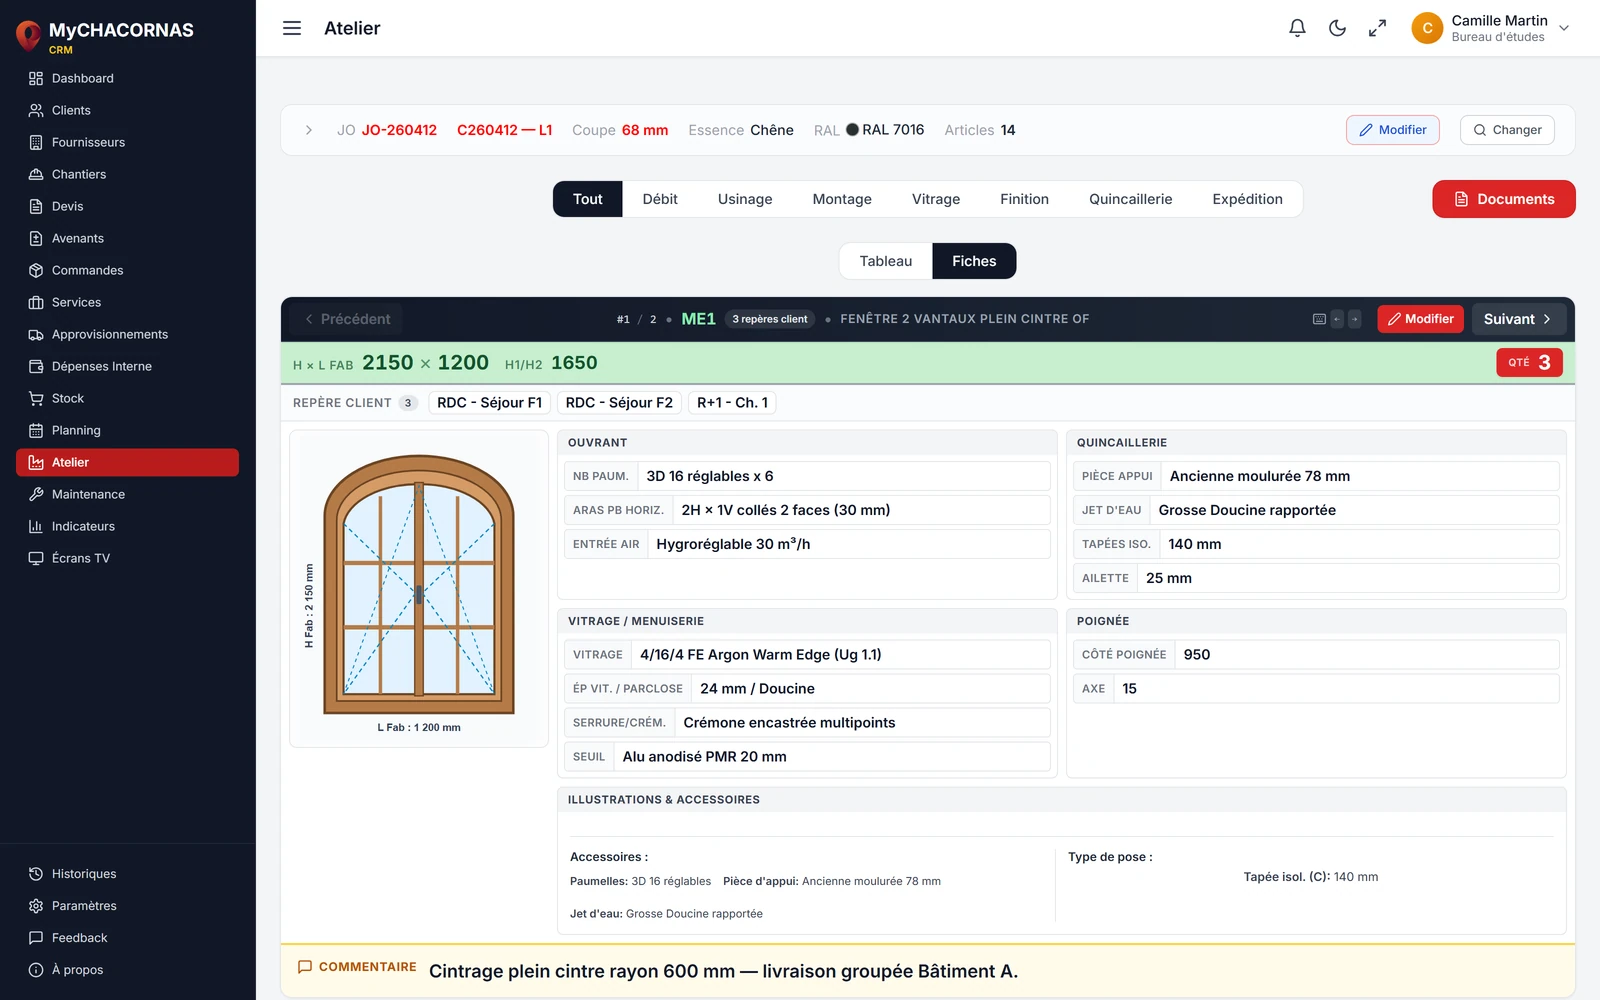Click the keyboard shortcuts icon
Viewport: 1600px width, 1000px height.
click(1319, 319)
